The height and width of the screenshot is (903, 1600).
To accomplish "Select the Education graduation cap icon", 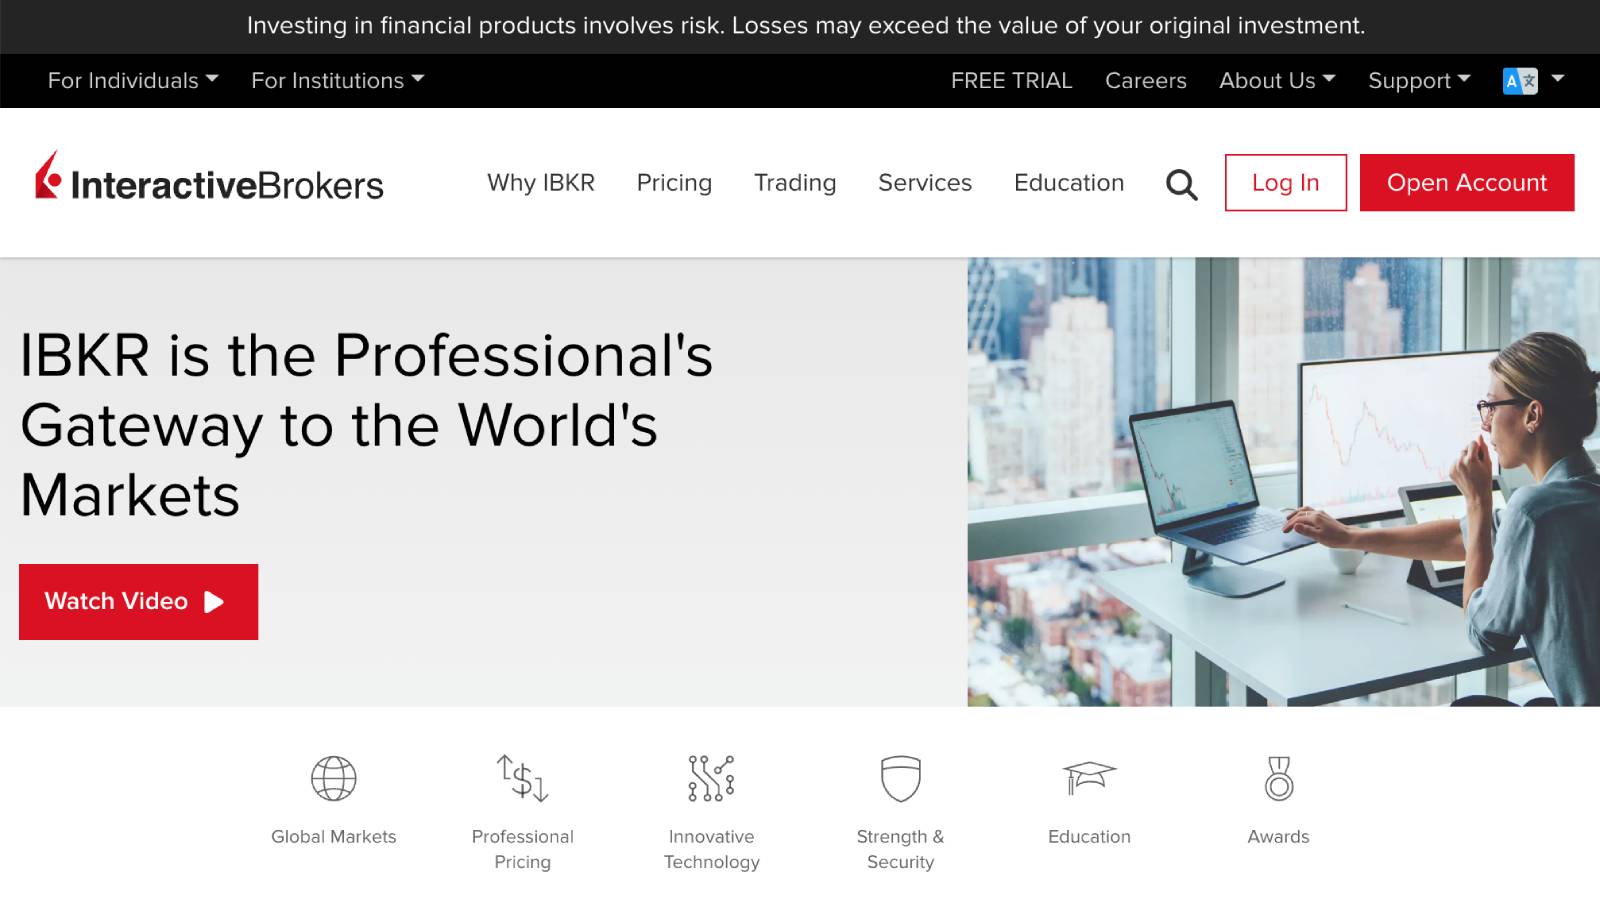I will [x=1089, y=777].
